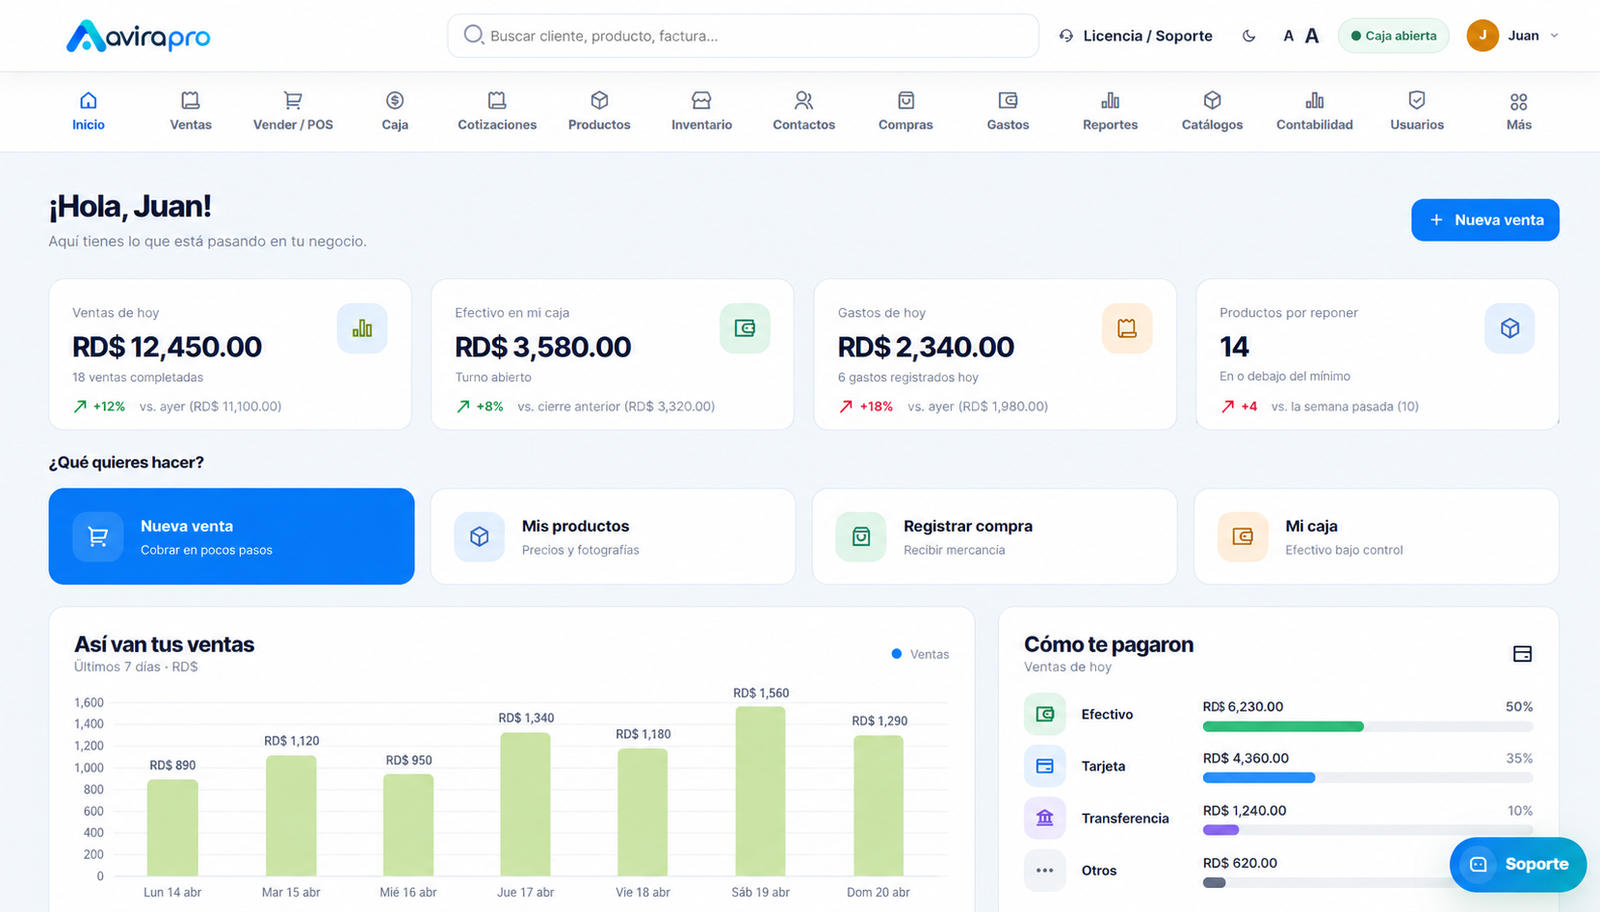This screenshot has height=912, width=1600.
Task: Click the Avirapro logo
Action: tap(138, 37)
